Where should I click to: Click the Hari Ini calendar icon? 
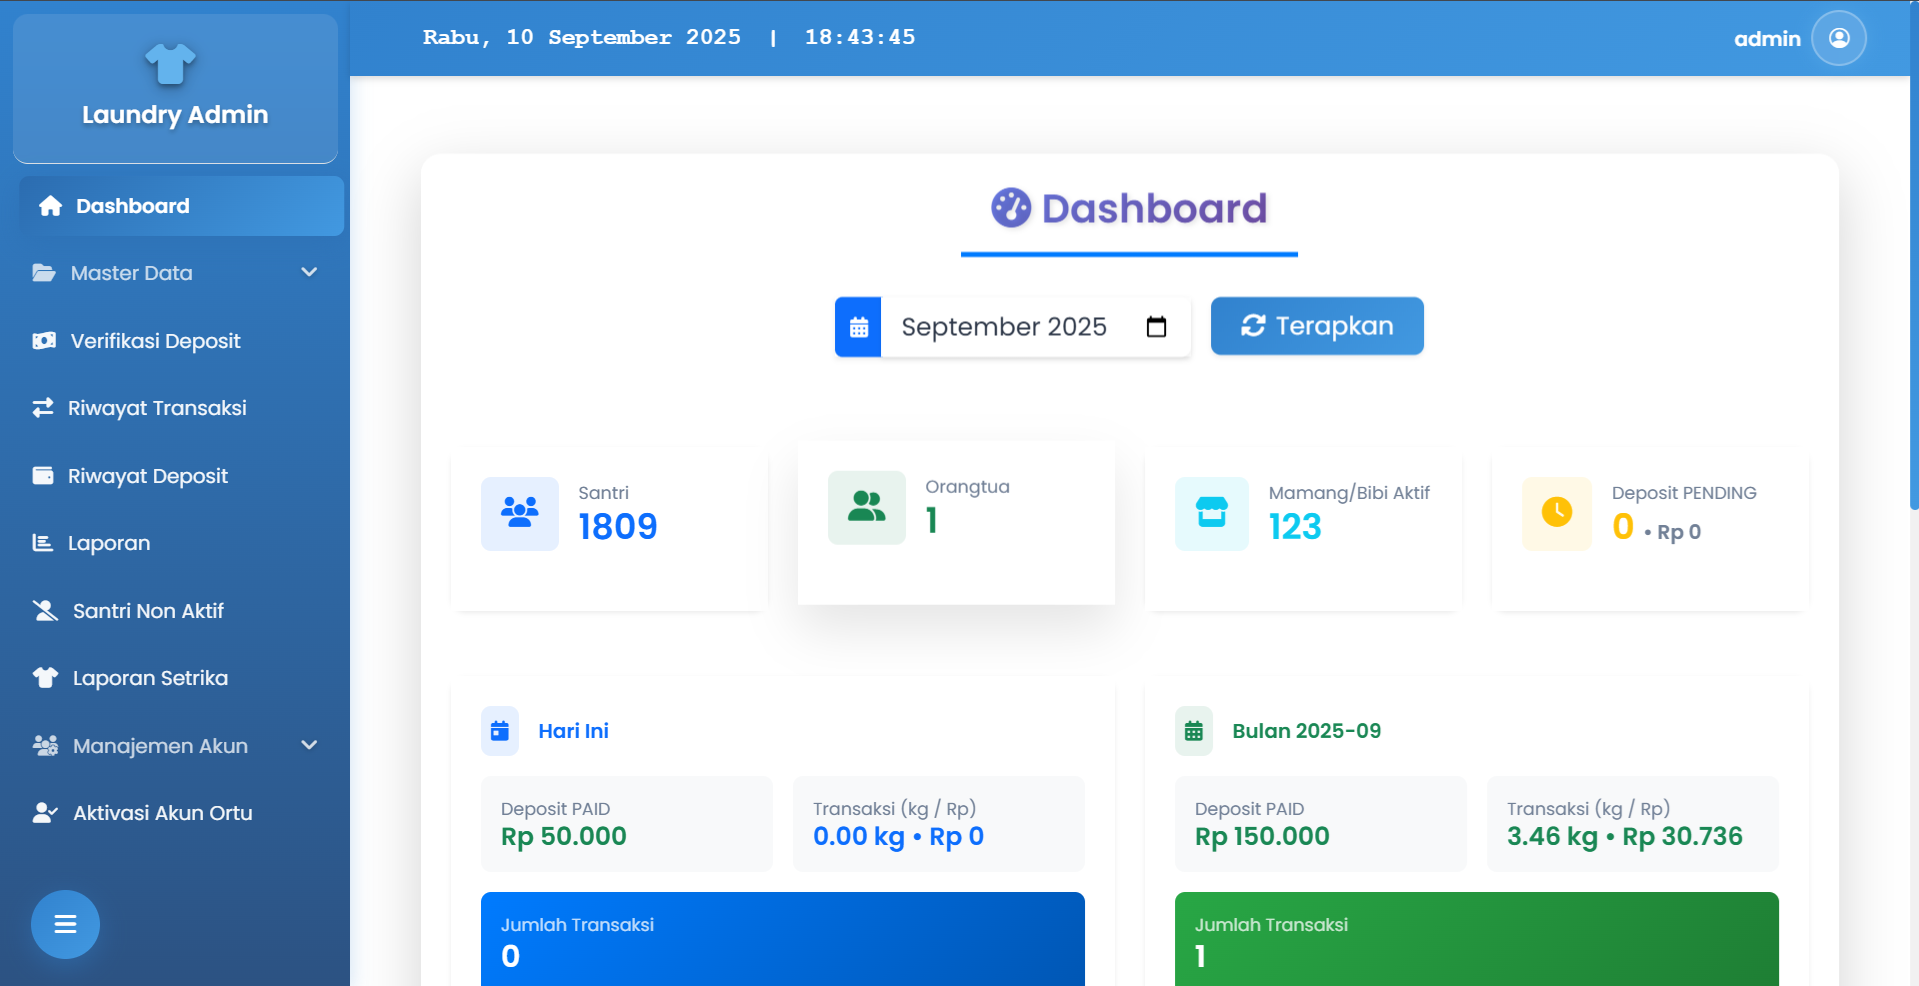(500, 731)
